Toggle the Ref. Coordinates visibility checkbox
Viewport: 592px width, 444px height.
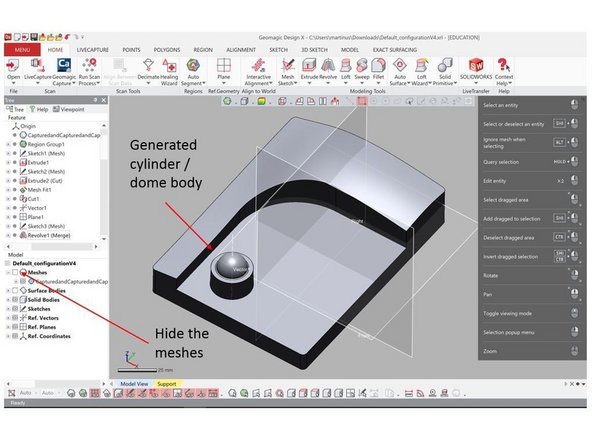(15, 336)
